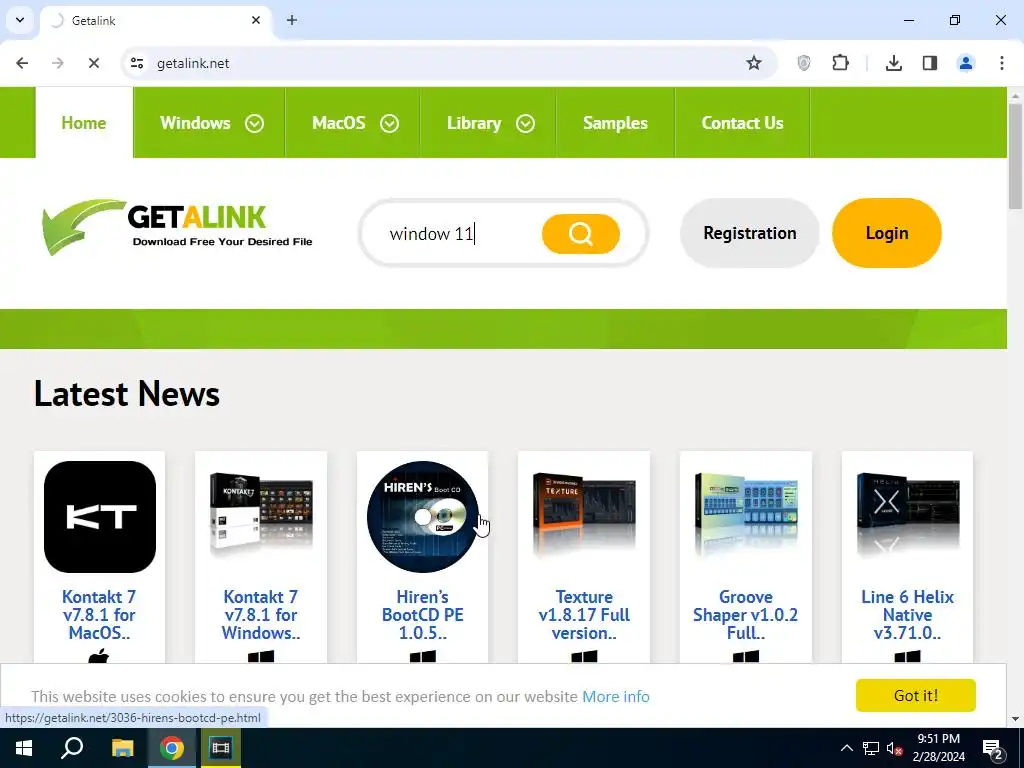This screenshot has height=768, width=1024.
Task: Stop page loading with the X button
Action: [93, 63]
